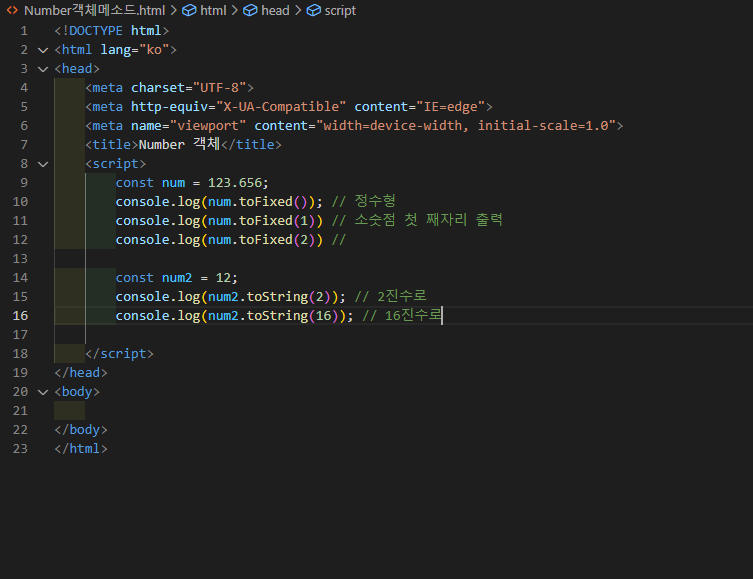Screen dimensions: 753x579
Task: Click the comment '정수형' on line 10
Action: pos(375,201)
